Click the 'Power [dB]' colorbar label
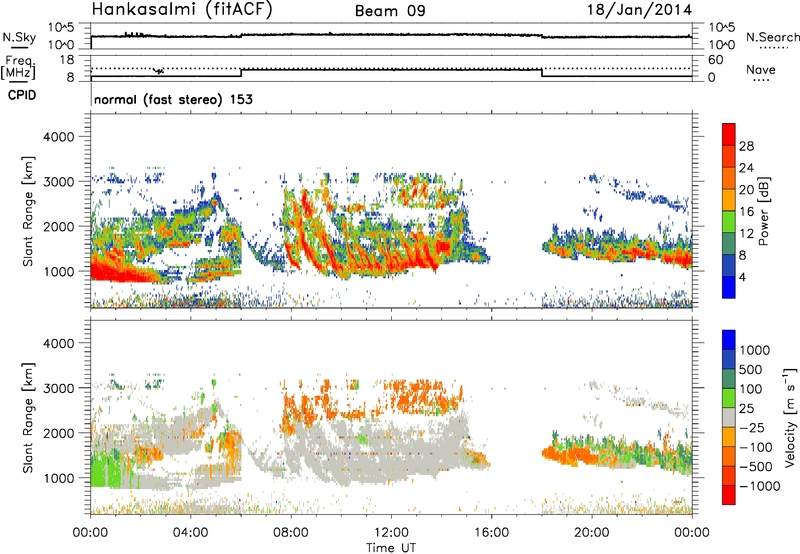 coord(763,211)
